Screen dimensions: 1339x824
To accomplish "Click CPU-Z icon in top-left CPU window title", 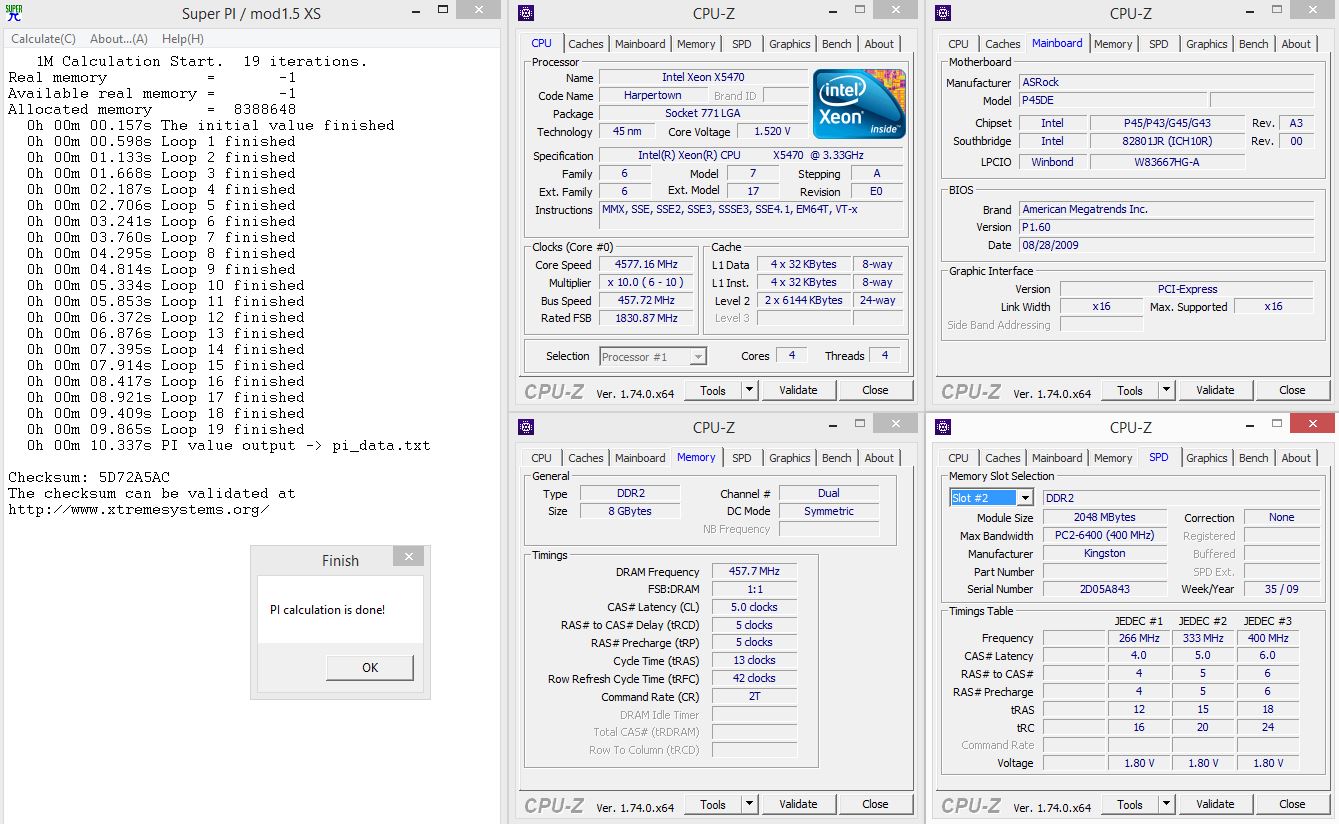I will click(526, 13).
